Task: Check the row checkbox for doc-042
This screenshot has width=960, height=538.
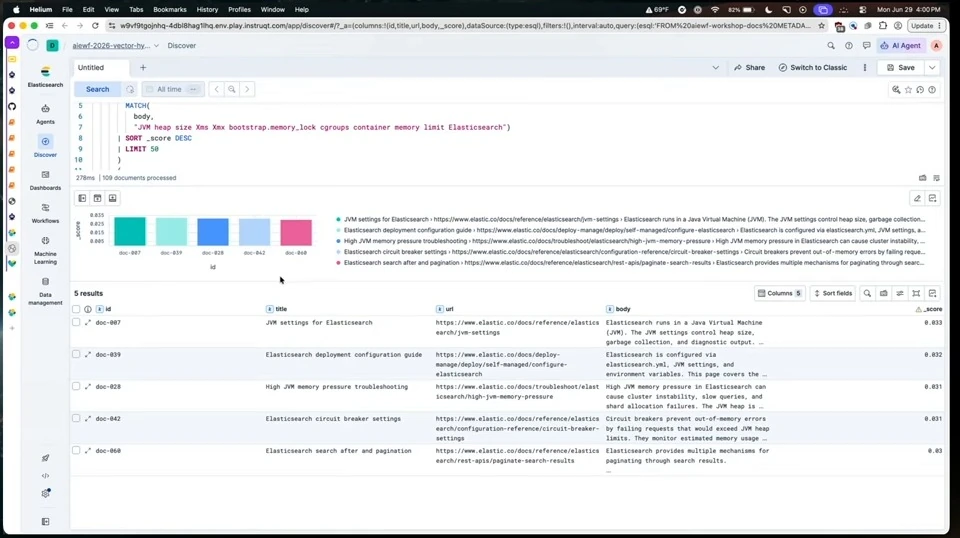Action: tap(76, 419)
